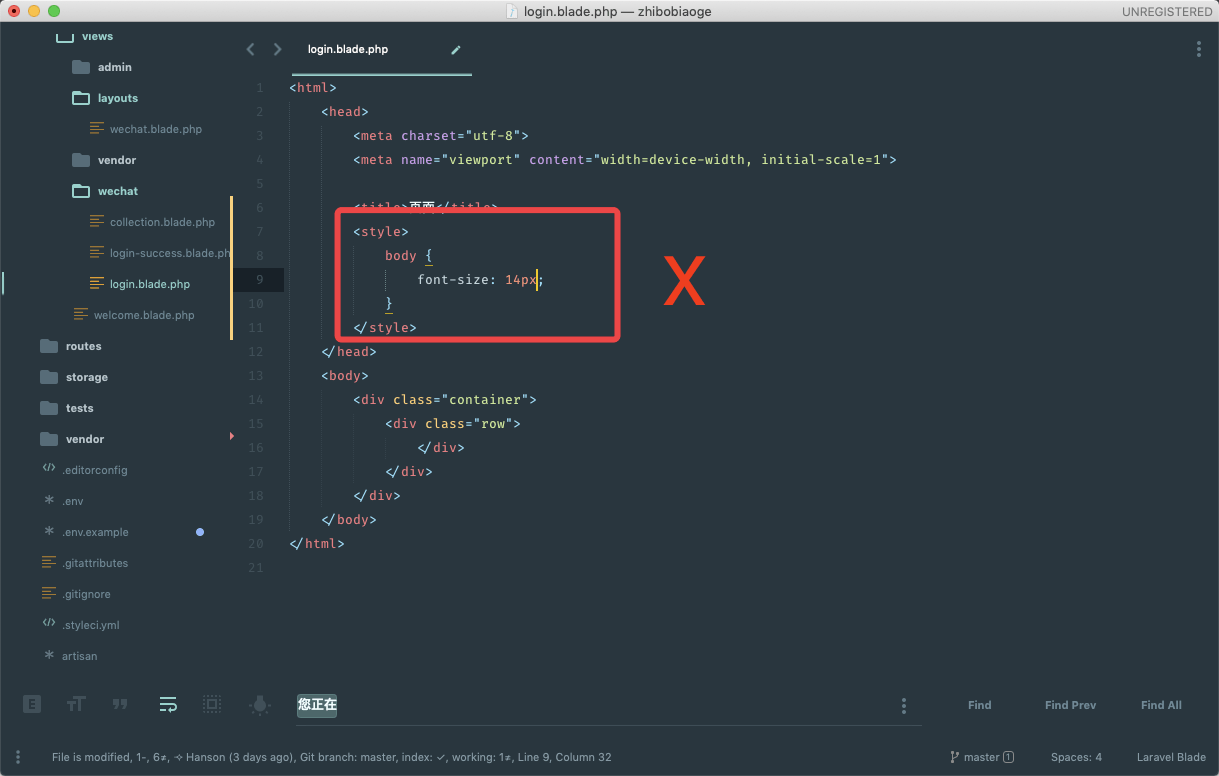This screenshot has width=1219, height=776.
Task: Go forward with the right arrow
Action: (x=277, y=49)
